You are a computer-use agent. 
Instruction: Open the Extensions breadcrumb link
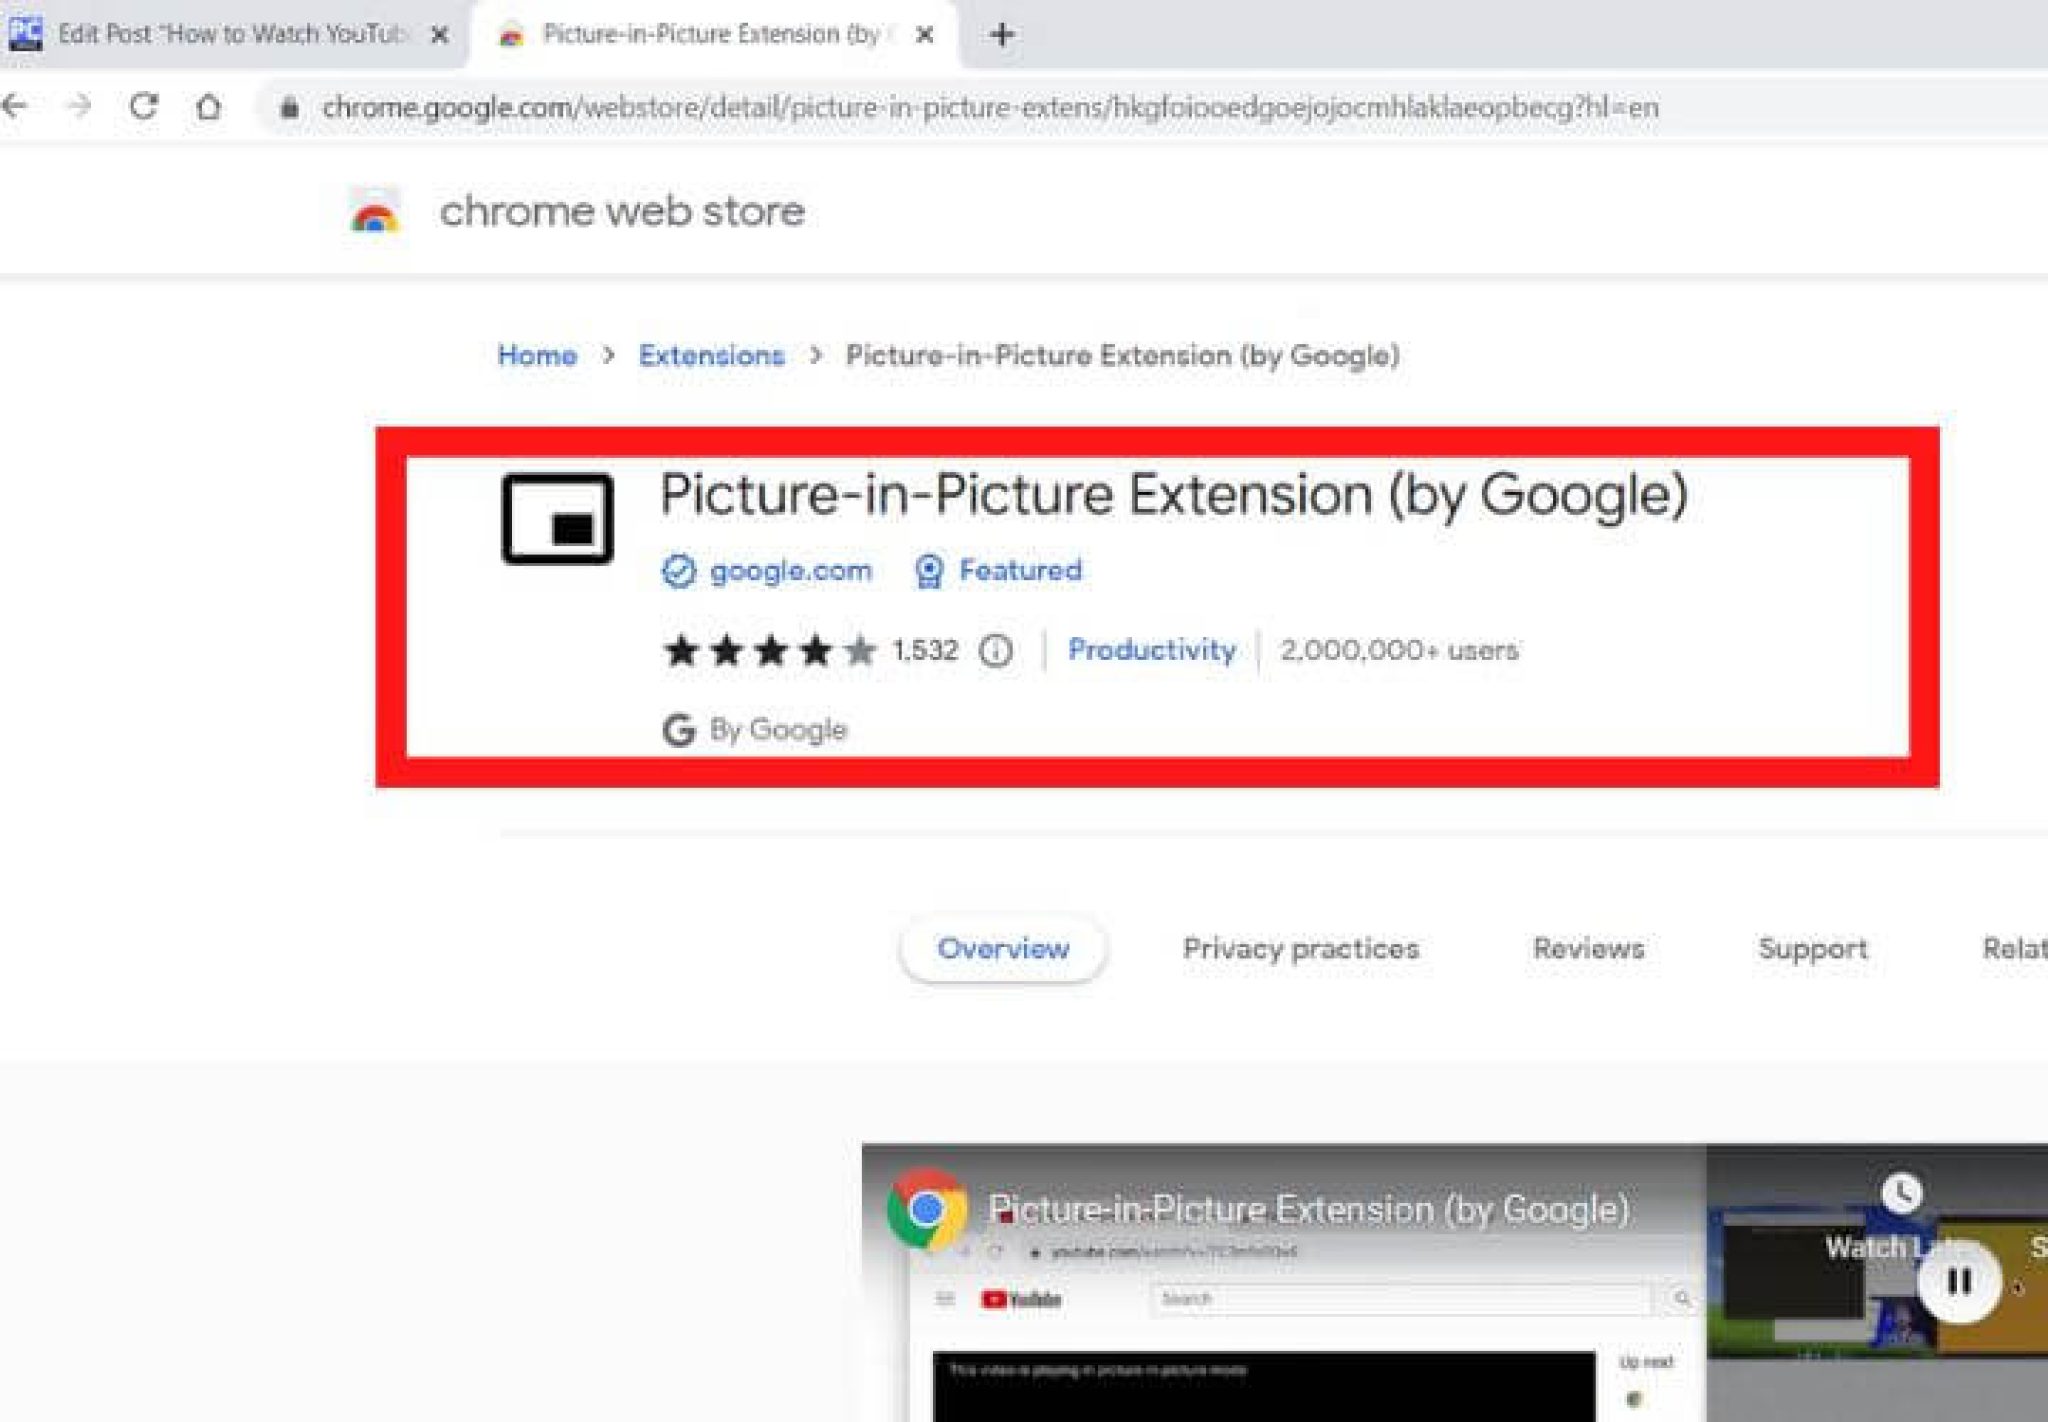[711, 355]
